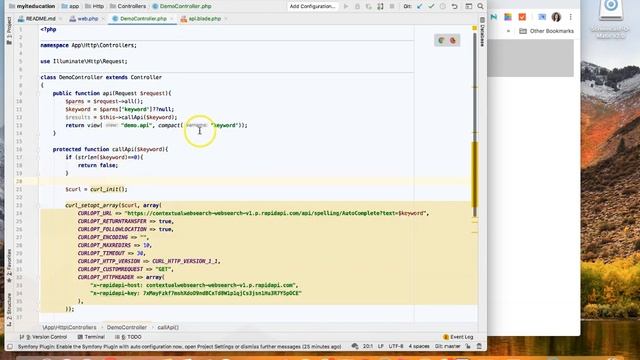Click the trash icon in the status bar
Viewport: 640px width, 360px height.
(479, 346)
